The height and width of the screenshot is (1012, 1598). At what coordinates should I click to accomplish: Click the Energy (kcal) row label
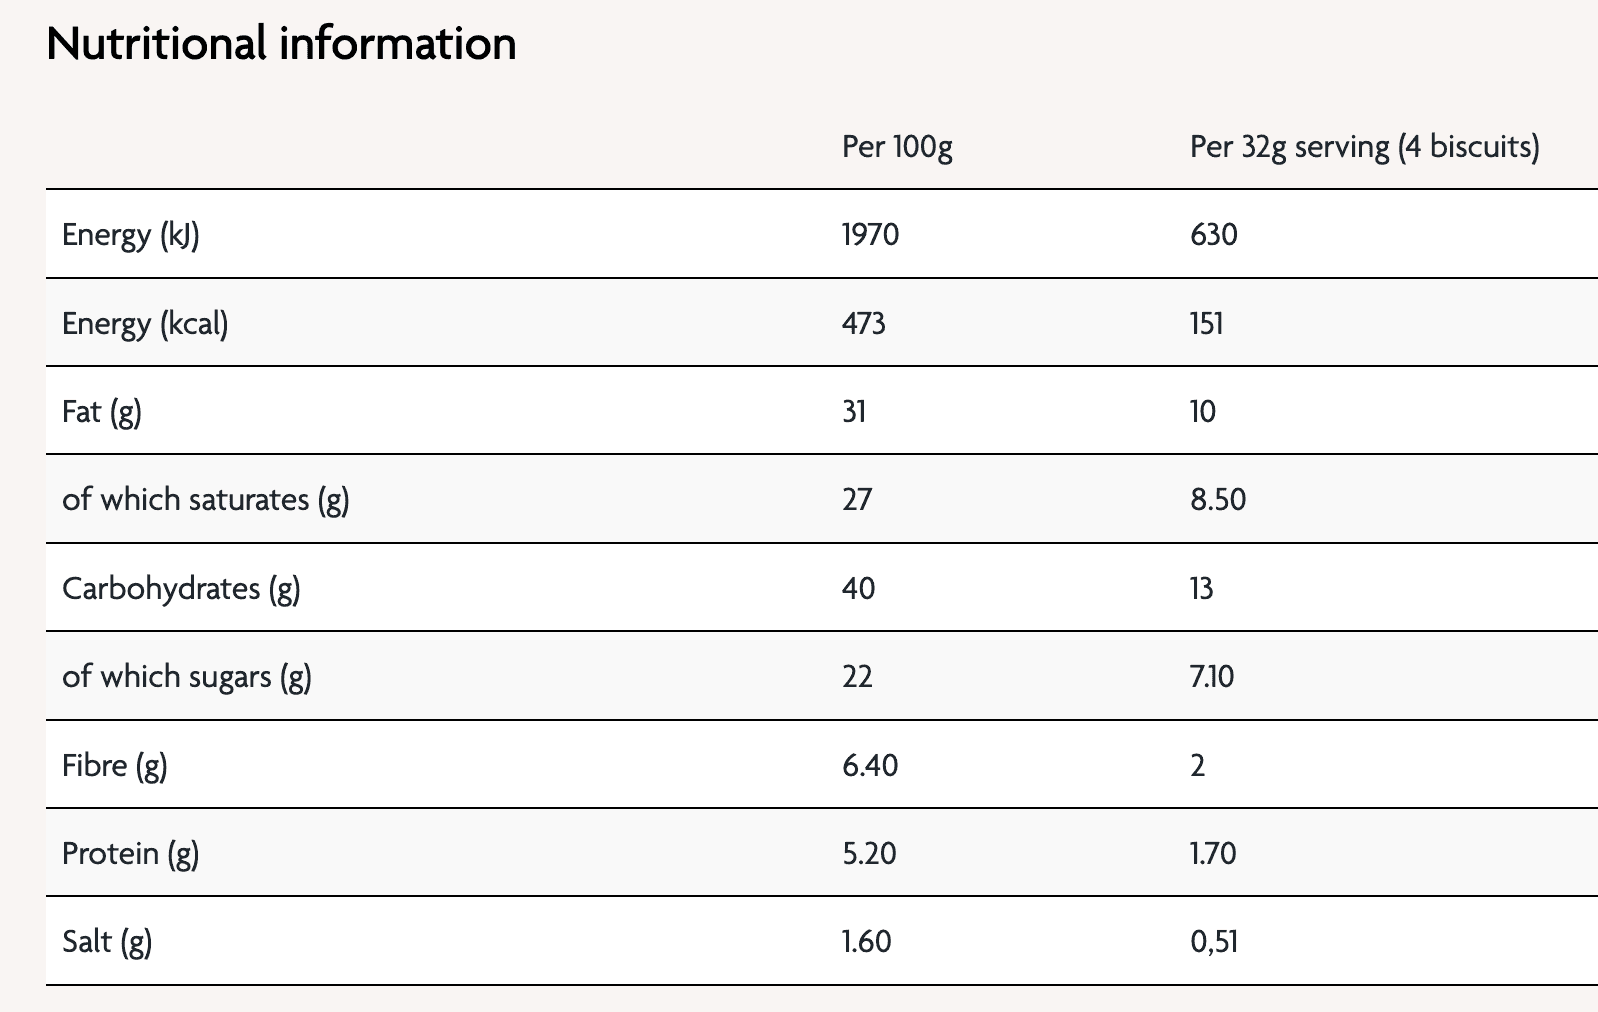coord(145,324)
